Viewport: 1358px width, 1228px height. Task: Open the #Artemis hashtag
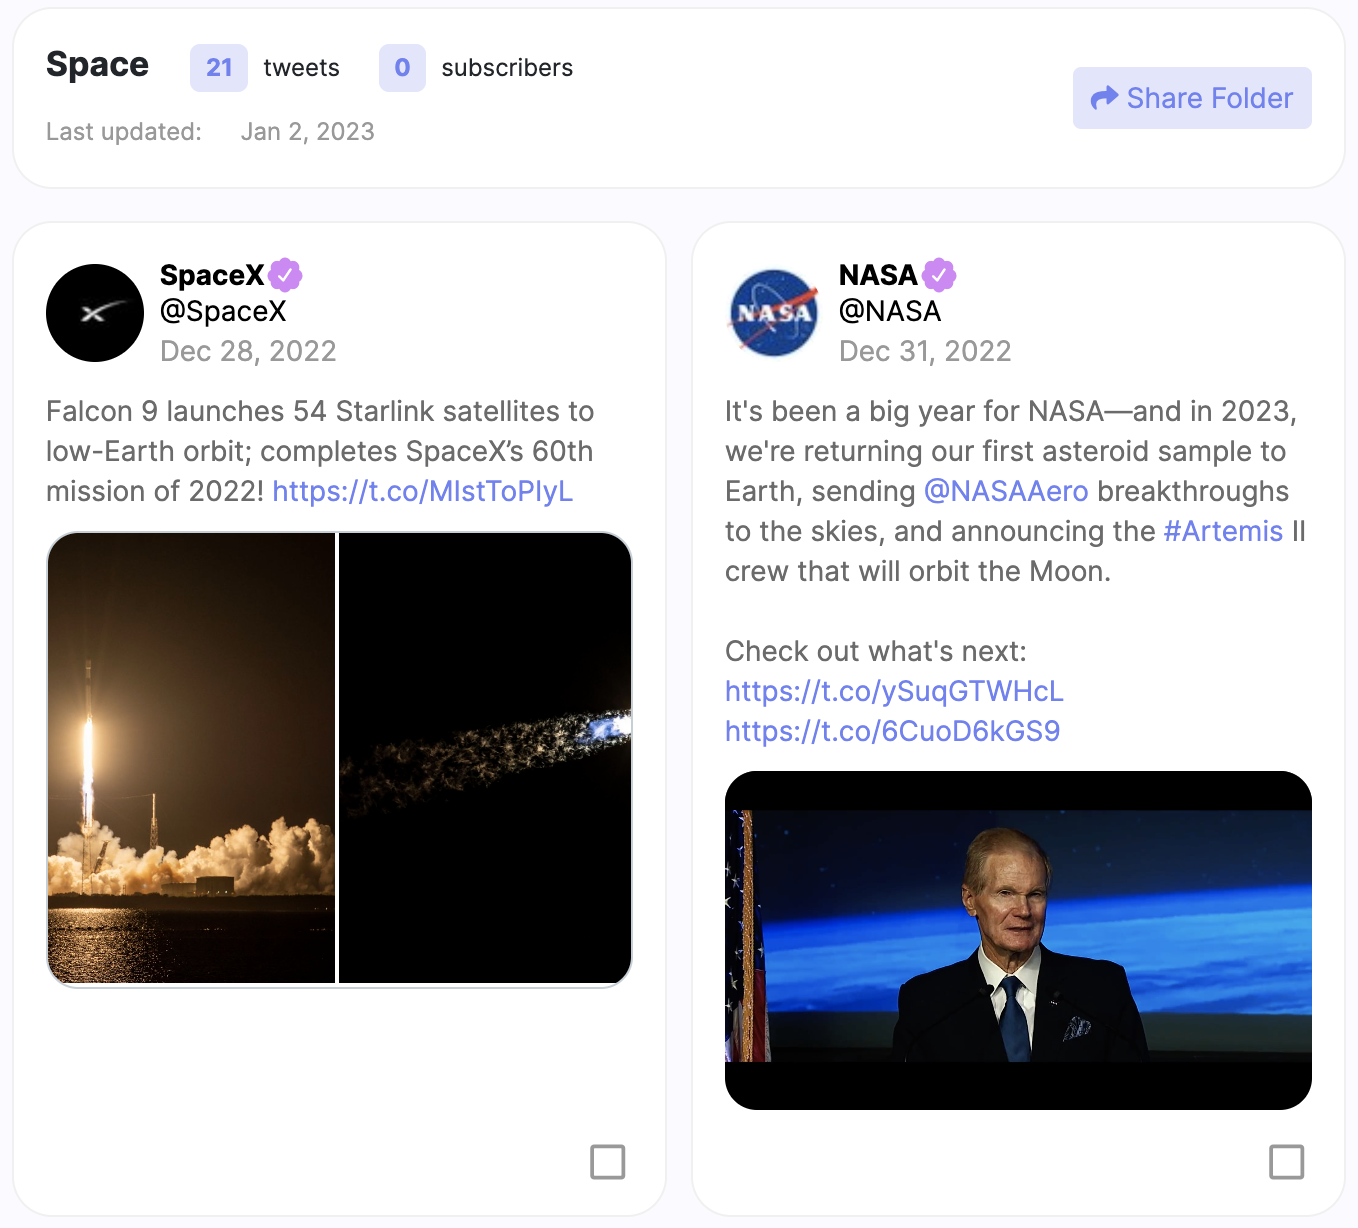point(1223,531)
